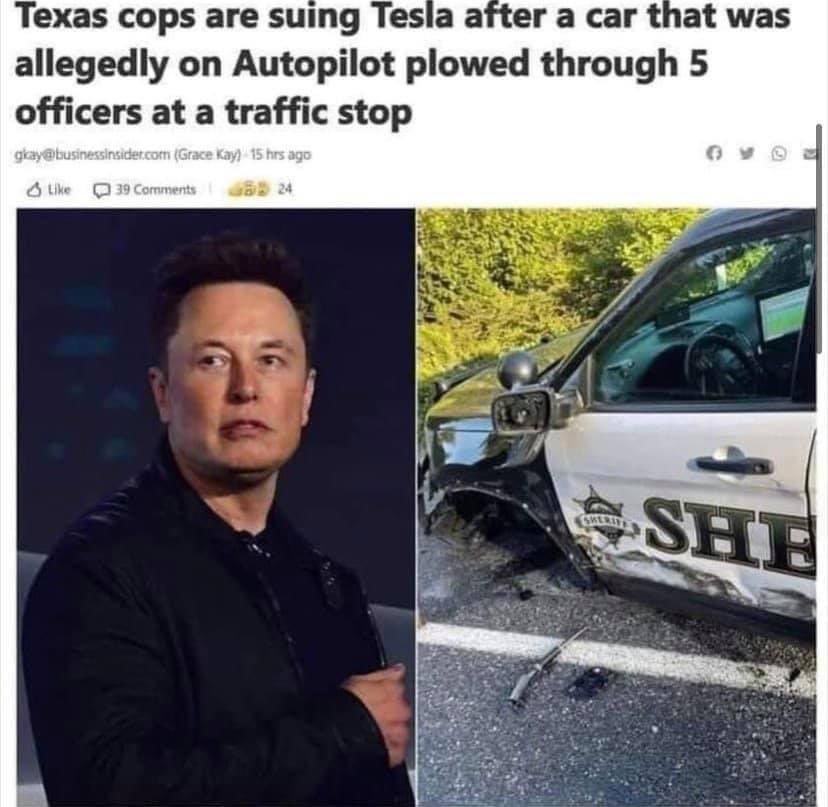Open the Texas cops suing Tesla headline
This screenshot has width=828, height=807.
[402, 64]
